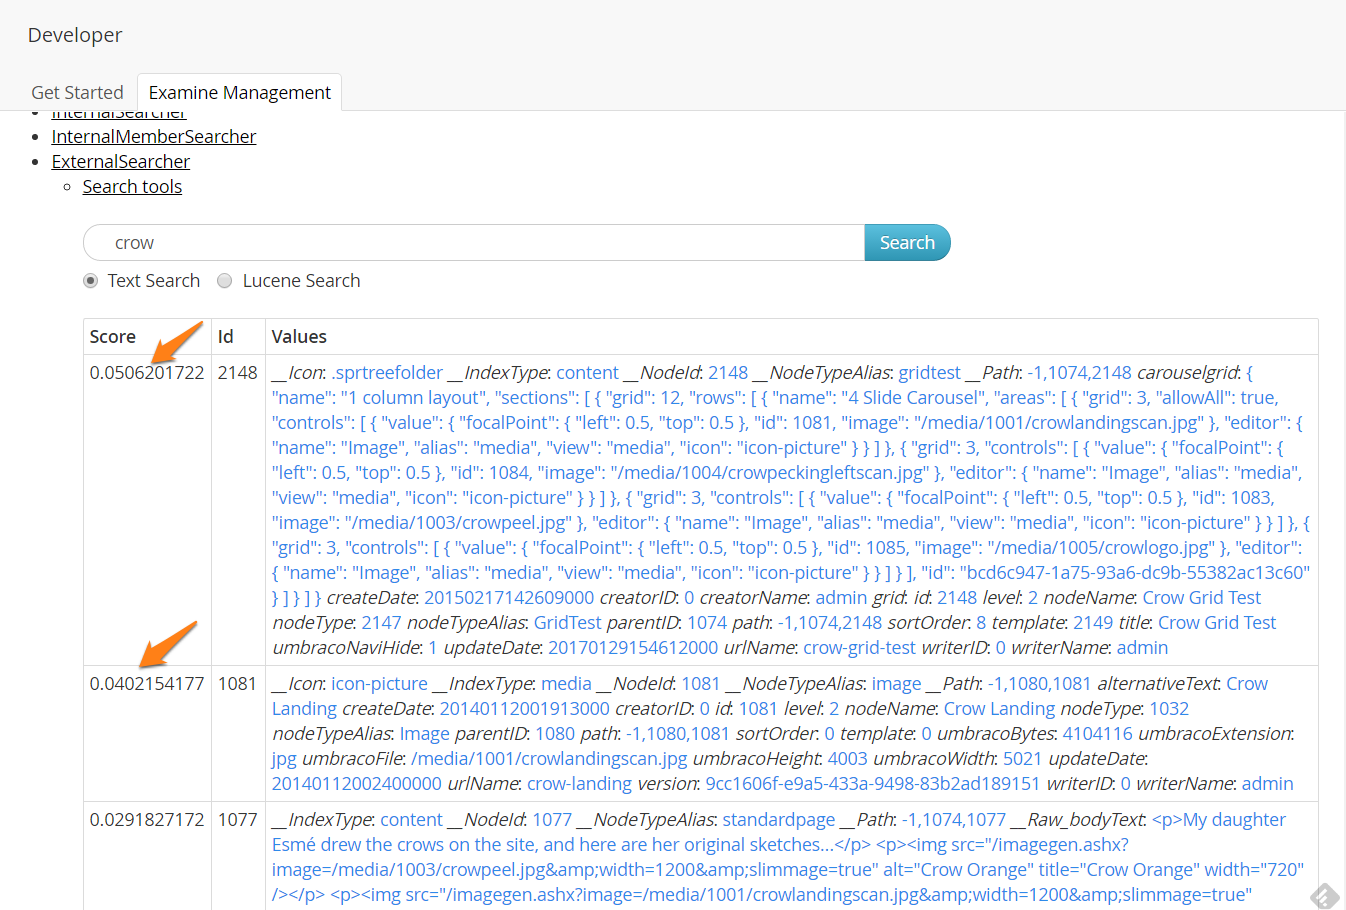Image resolution: width=1346 pixels, height=910 pixels.
Task: Expand the InternalMemberSearcher entry
Action: [153, 137]
